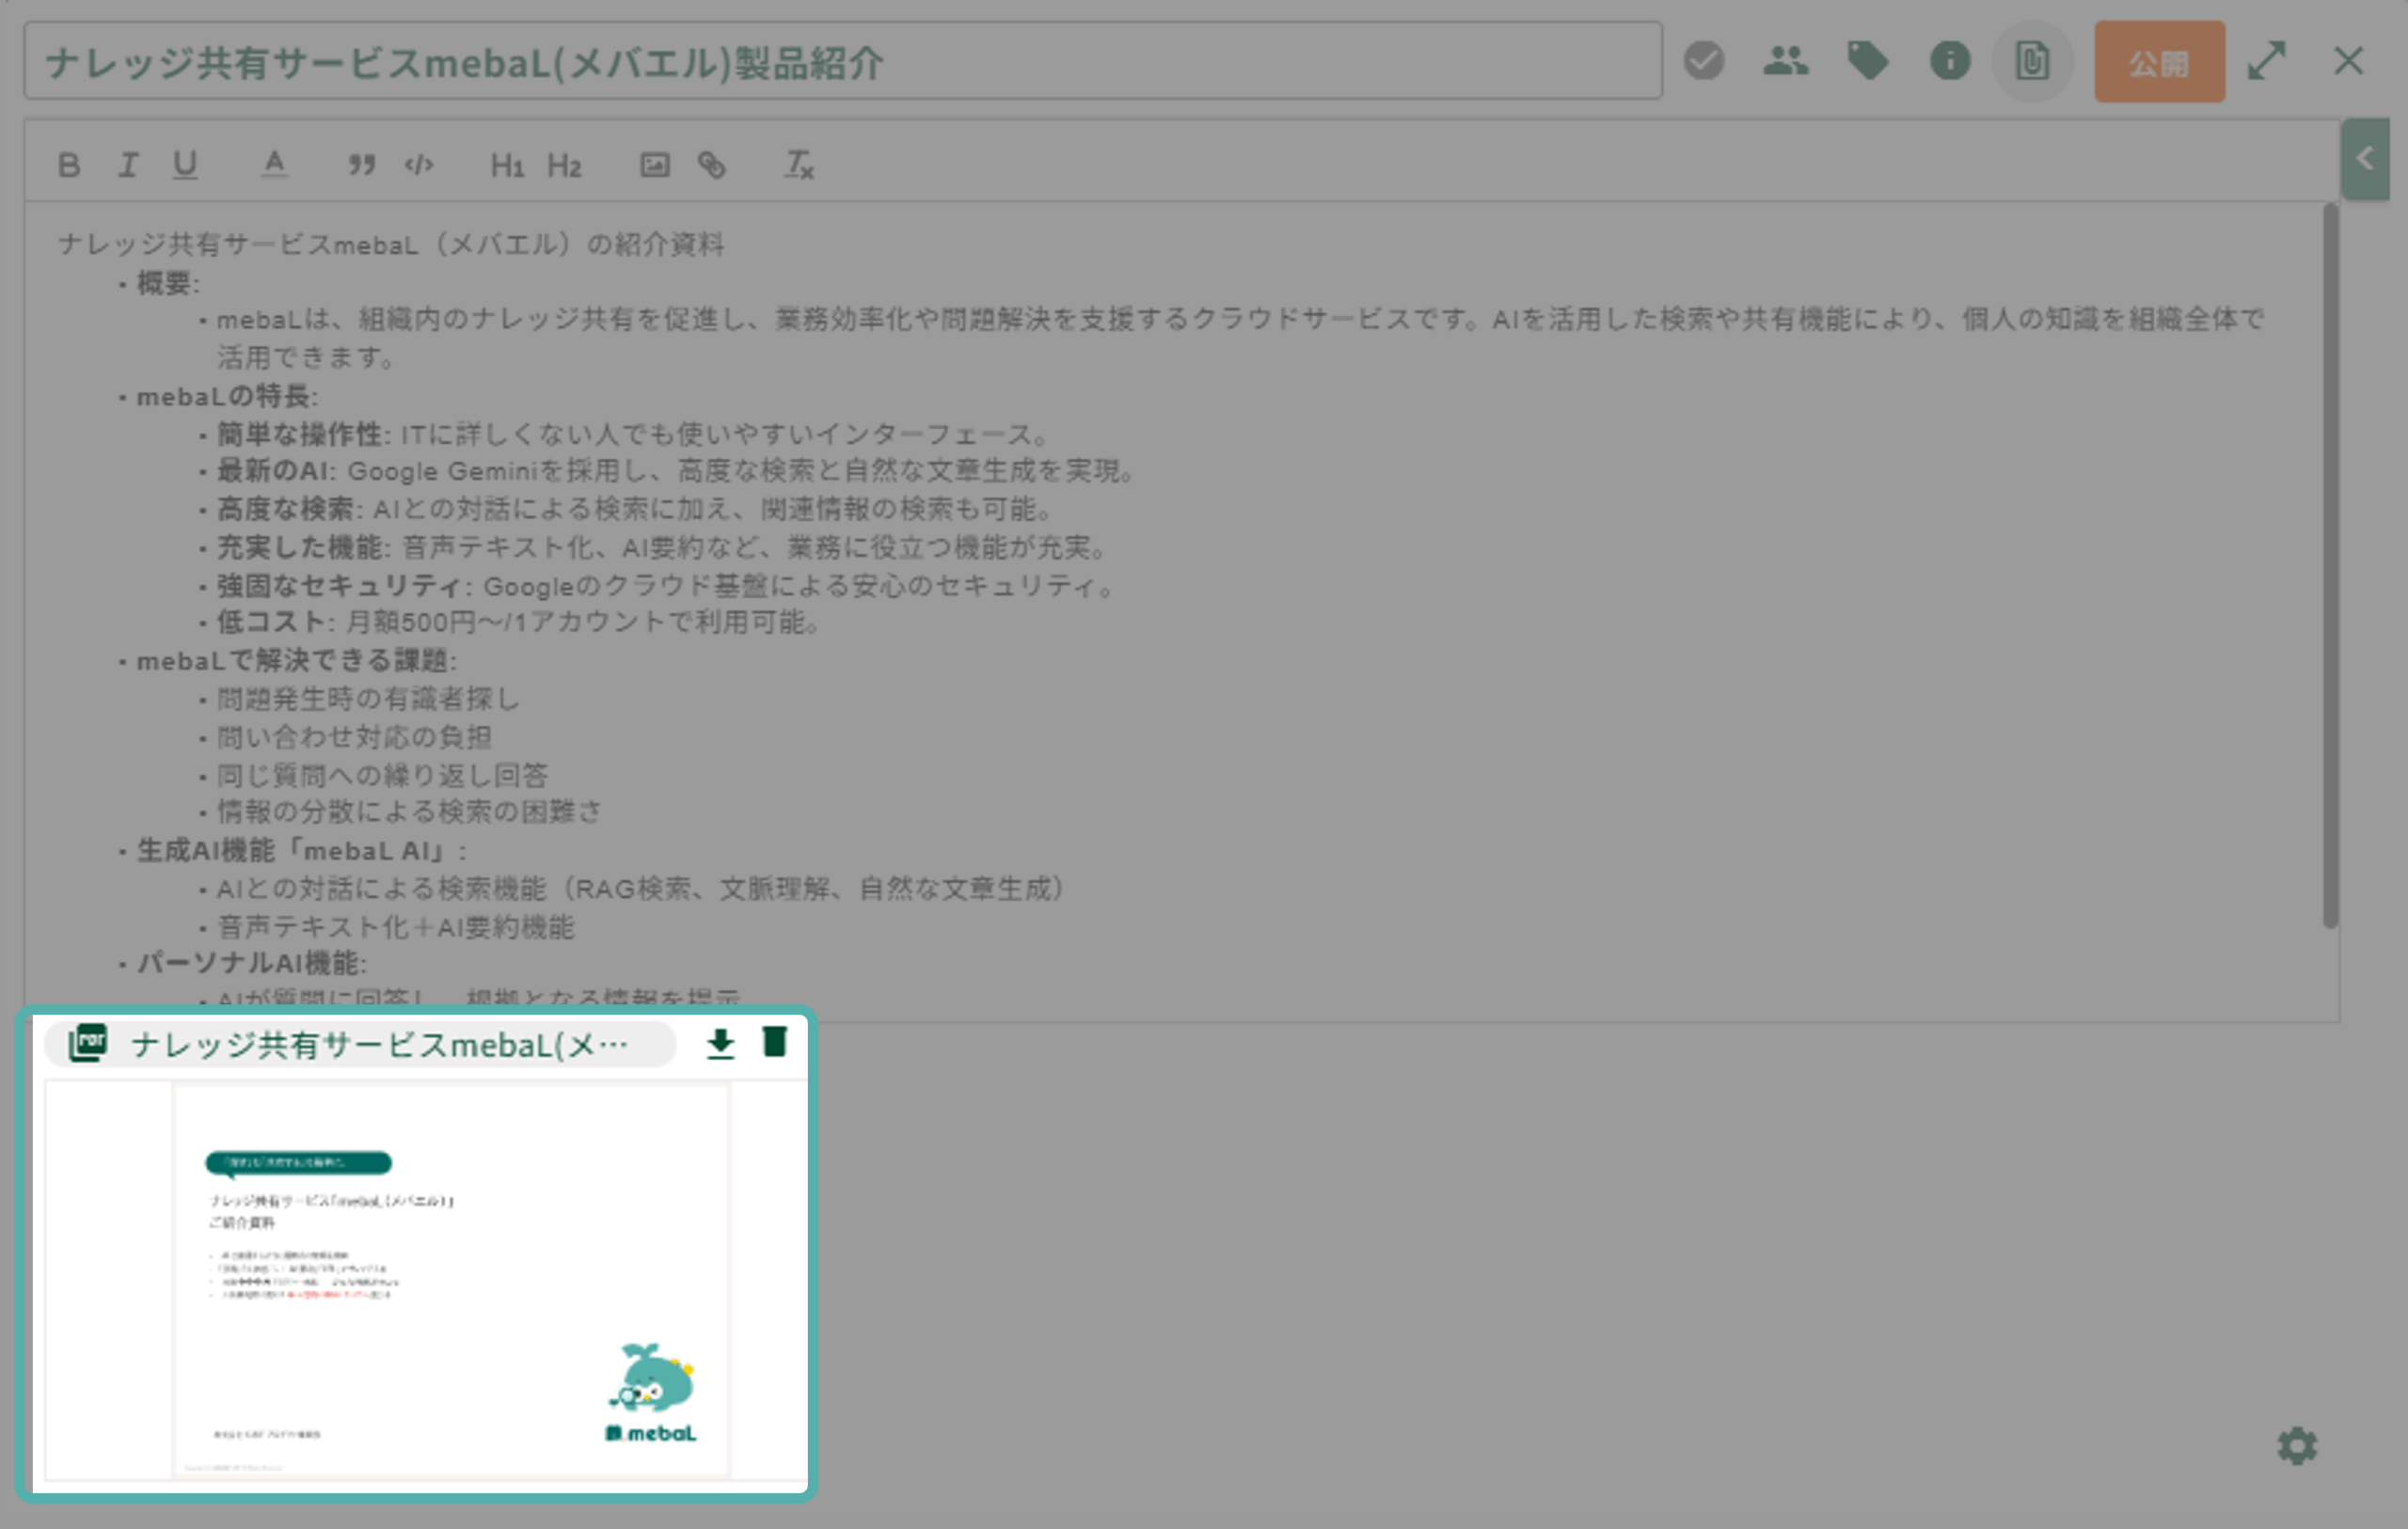The height and width of the screenshot is (1529, 2408).
Task: Click the line '強固なセキュリティ'
Action: coord(666,586)
